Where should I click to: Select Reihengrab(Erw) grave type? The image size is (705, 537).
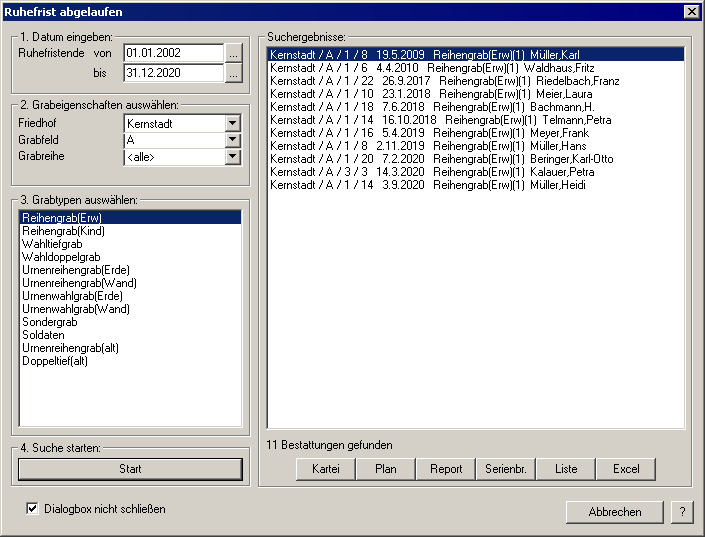[x=130, y=218]
